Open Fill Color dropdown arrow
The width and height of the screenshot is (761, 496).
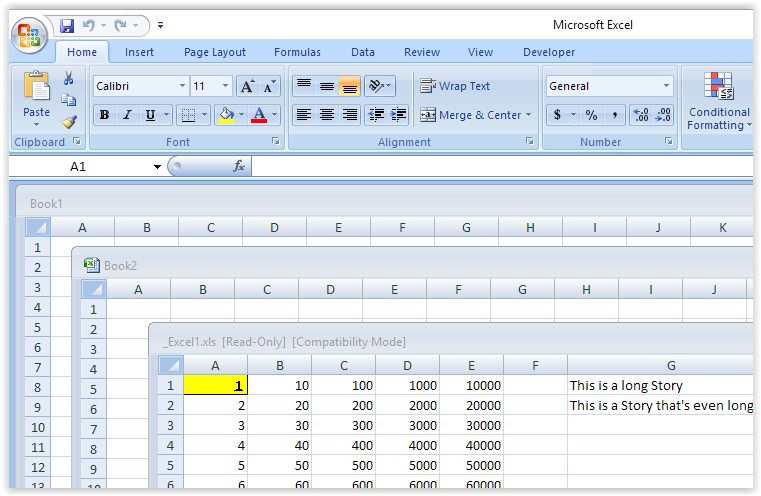point(242,115)
